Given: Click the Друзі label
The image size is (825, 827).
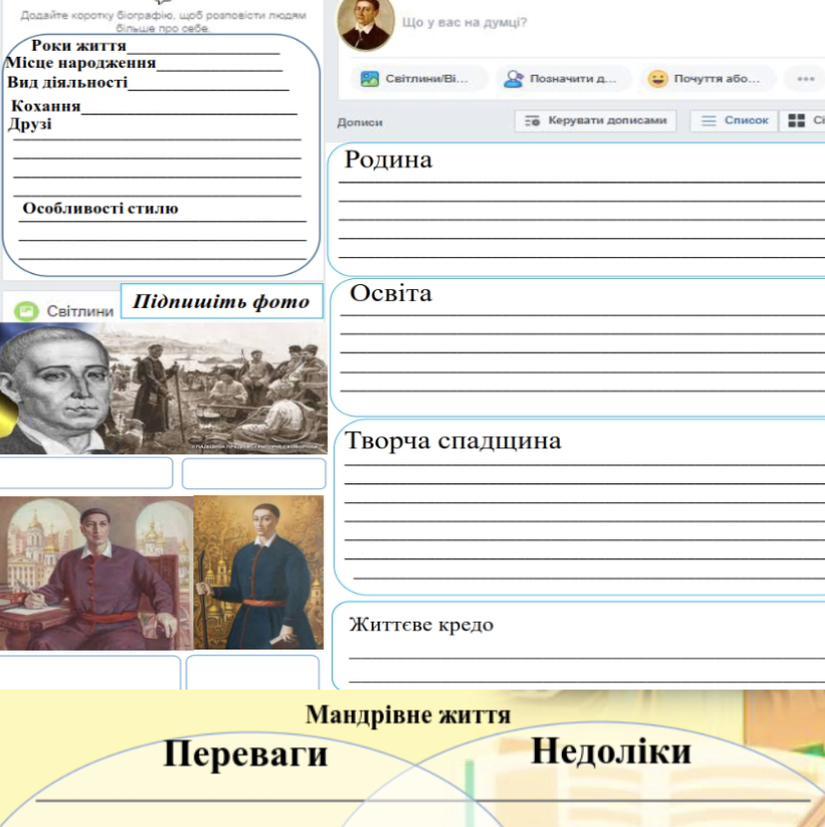Looking at the screenshot, I should click(30, 124).
